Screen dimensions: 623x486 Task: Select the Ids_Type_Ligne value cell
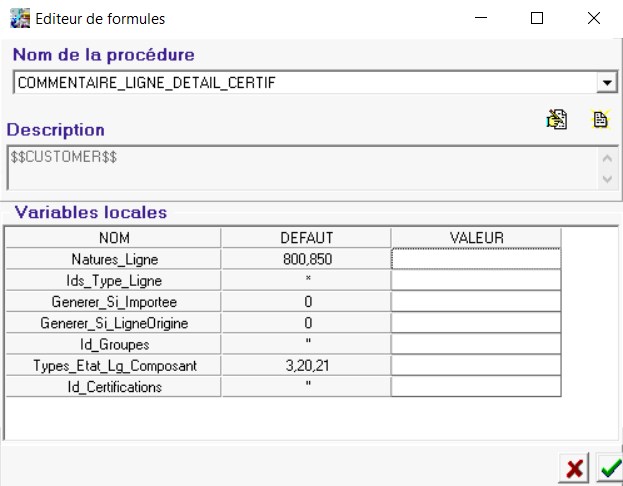point(475,280)
